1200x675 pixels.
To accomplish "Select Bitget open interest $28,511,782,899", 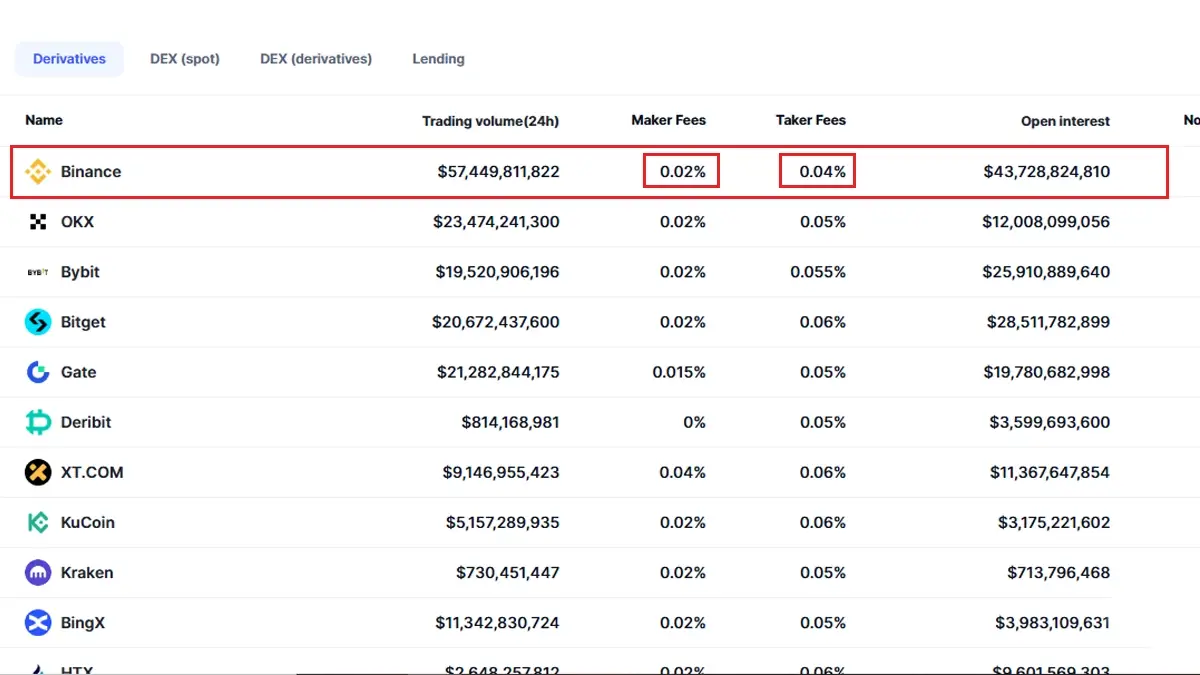I will [x=1048, y=322].
